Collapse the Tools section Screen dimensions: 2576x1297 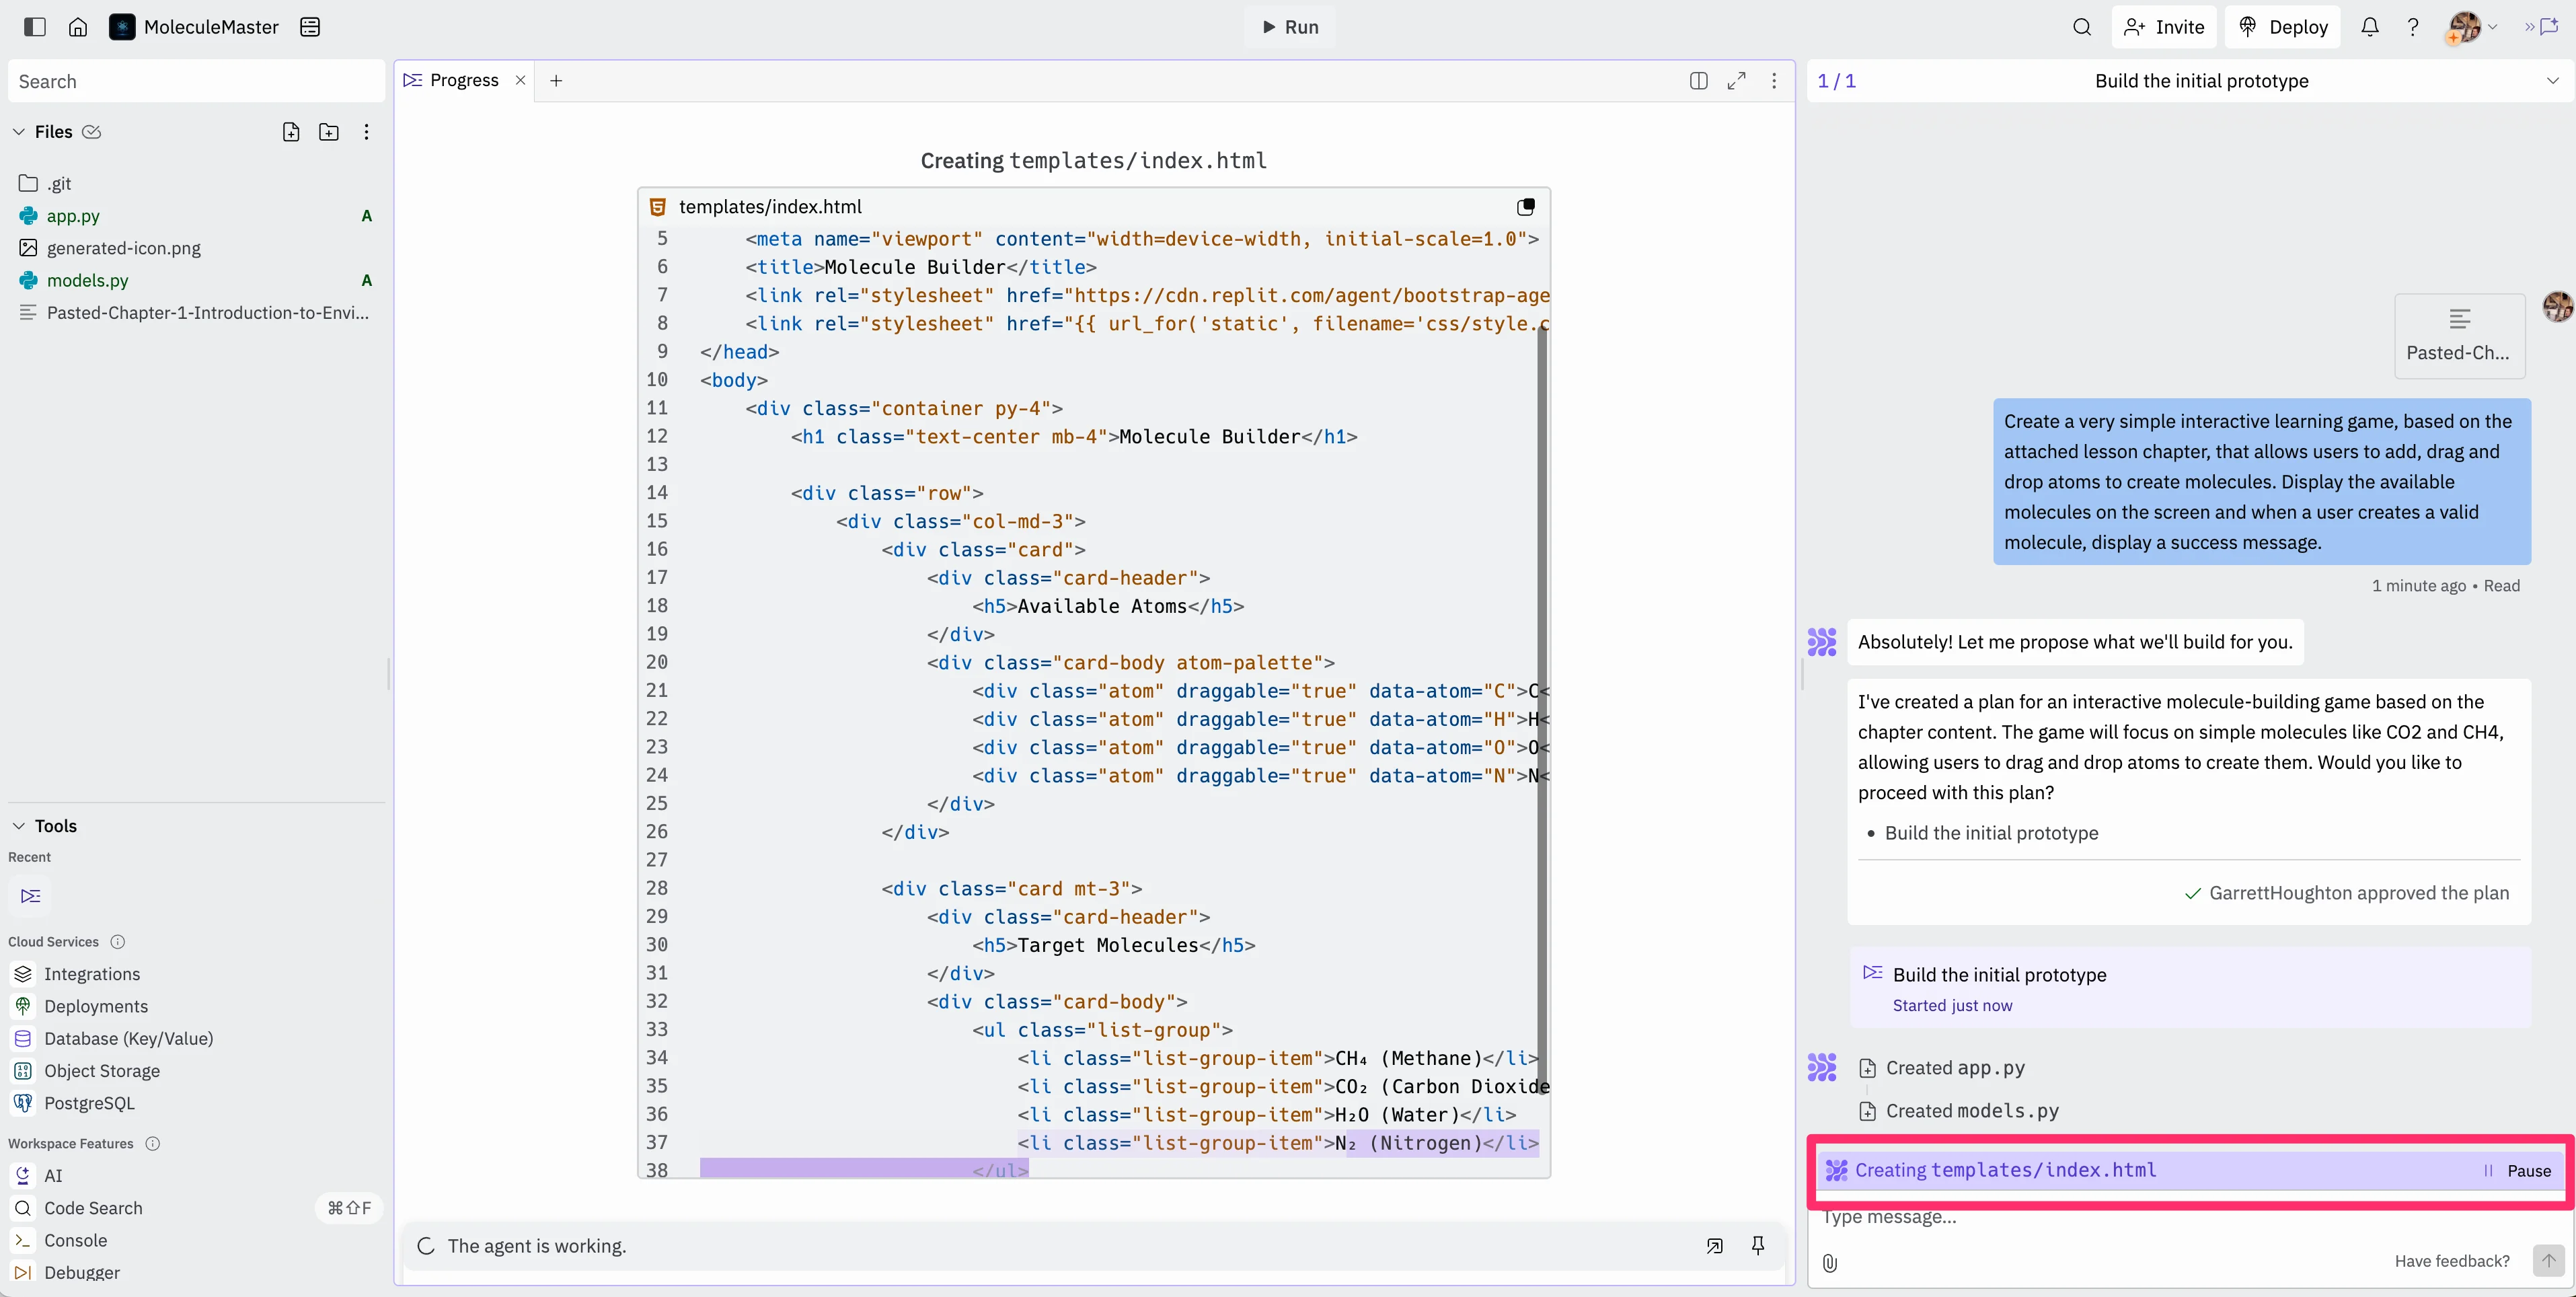19,826
